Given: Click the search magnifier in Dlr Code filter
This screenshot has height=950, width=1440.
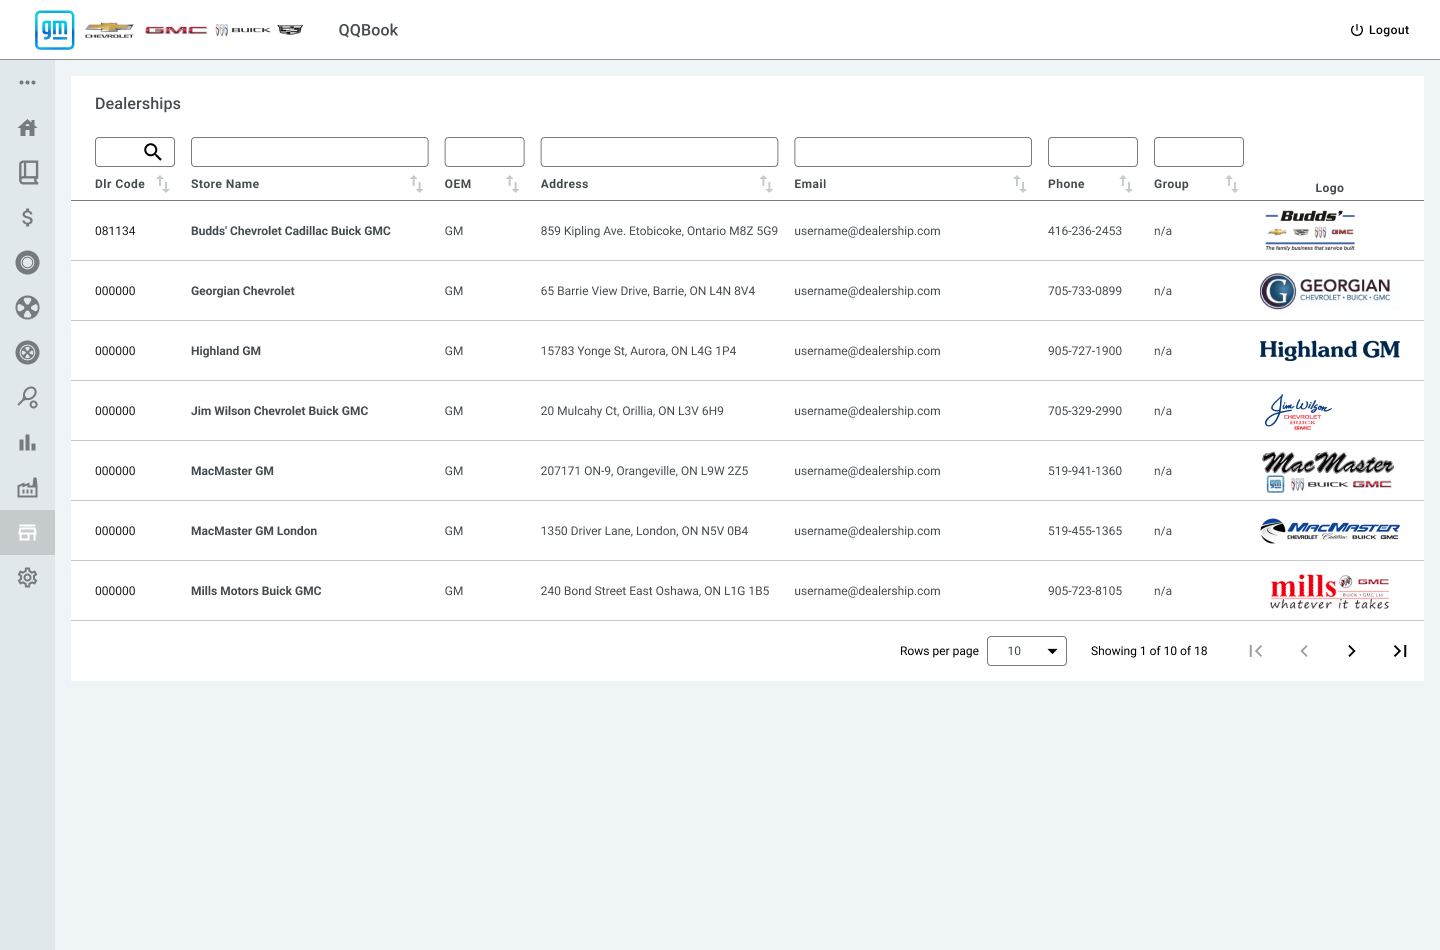Looking at the screenshot, I should [153, 152].
